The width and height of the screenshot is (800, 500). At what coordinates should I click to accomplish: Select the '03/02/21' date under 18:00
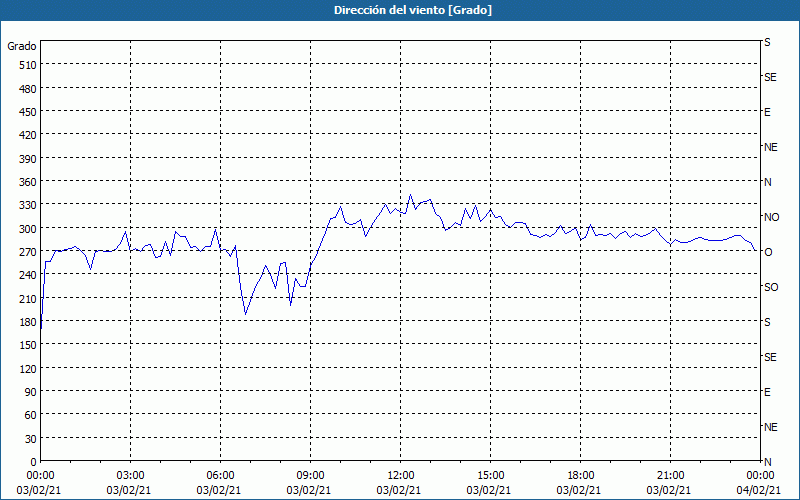[x=579, y=490]
